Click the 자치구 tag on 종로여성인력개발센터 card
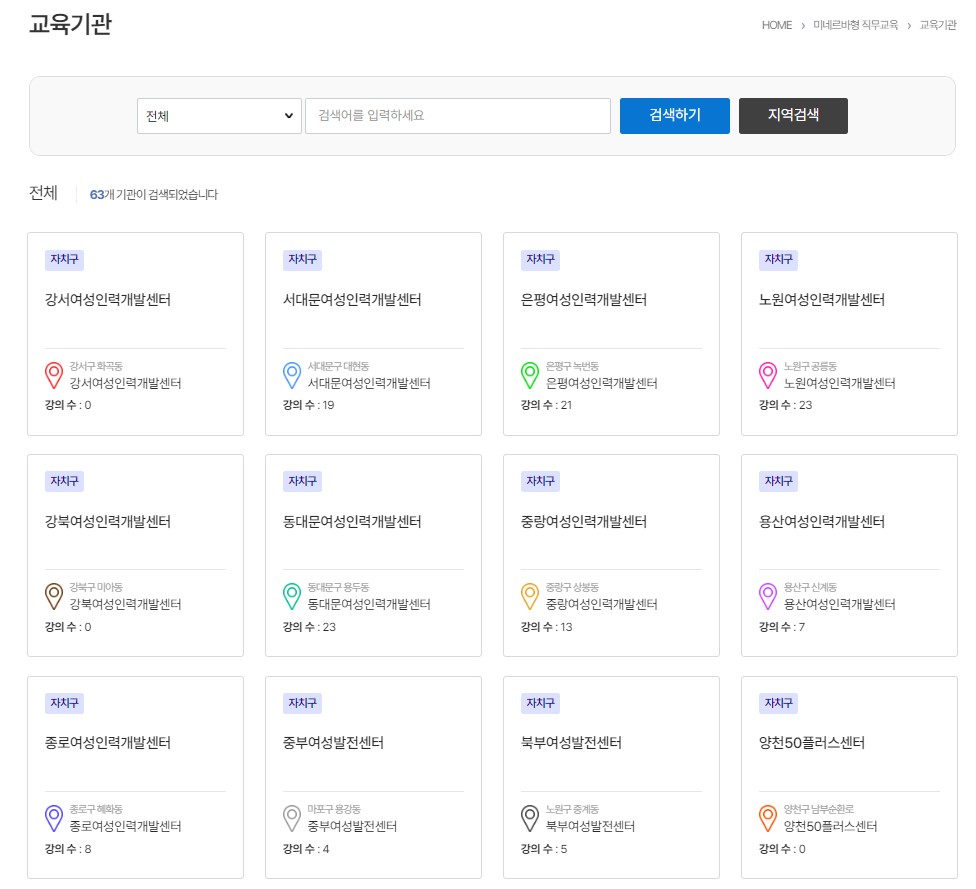Viewport: 976px width, 889px height. point(64,703)
